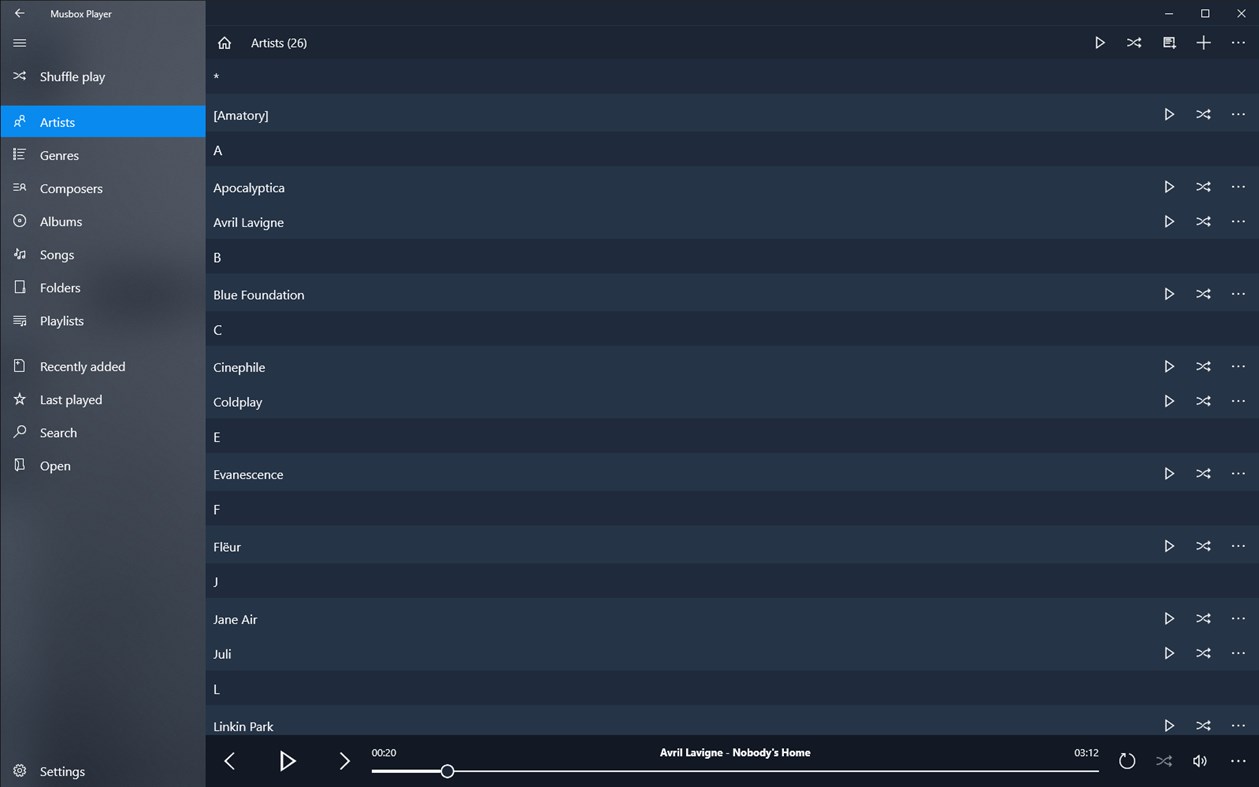This screenshot has height=787, width=1259.
Task: Select the Playlists icon
Action: coord(19,320)
